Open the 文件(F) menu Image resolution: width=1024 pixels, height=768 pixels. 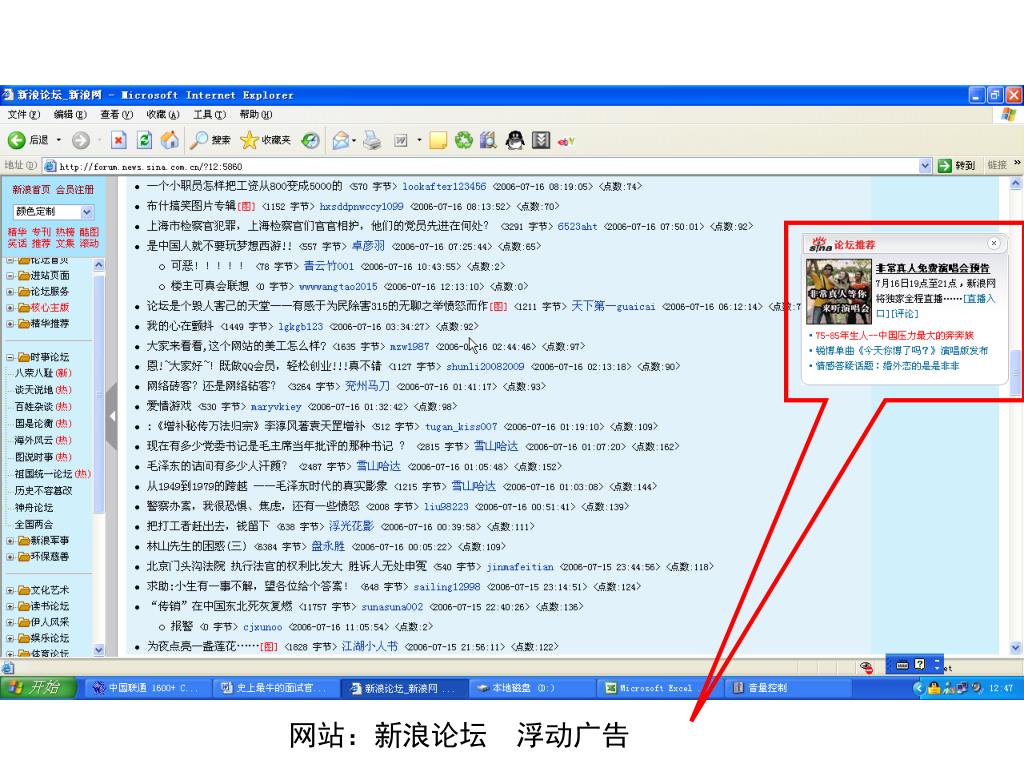[24, 114]
